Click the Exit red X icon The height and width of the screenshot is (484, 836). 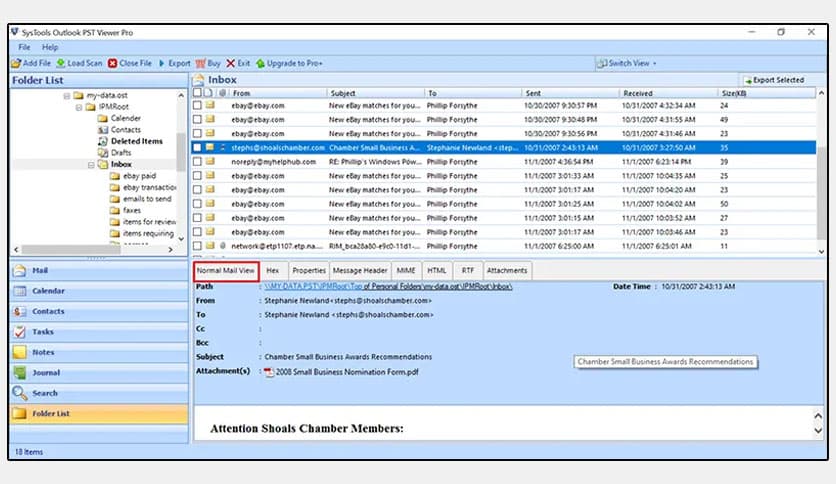point(230,63)
